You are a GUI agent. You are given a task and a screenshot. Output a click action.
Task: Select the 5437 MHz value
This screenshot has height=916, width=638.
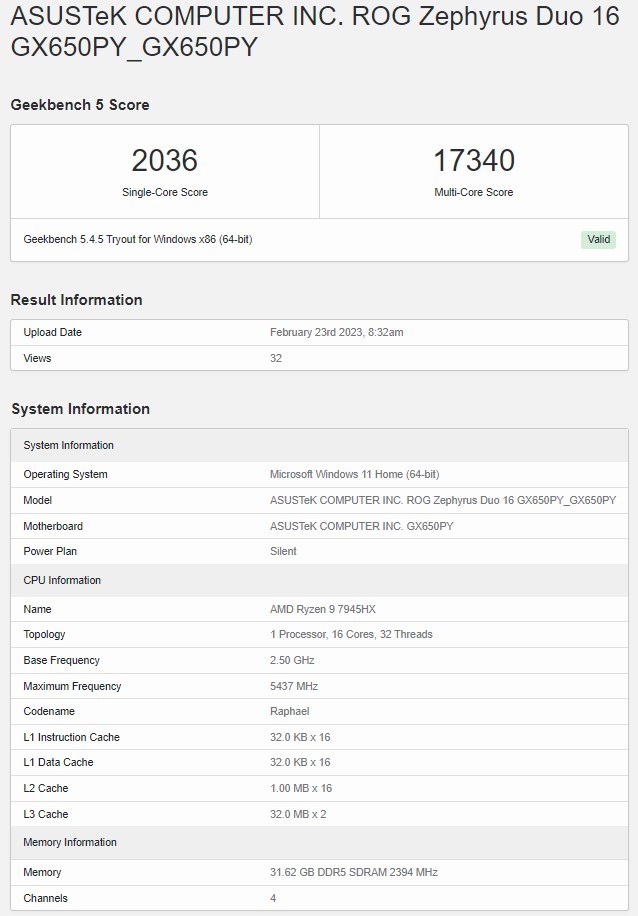pos(294,686)
